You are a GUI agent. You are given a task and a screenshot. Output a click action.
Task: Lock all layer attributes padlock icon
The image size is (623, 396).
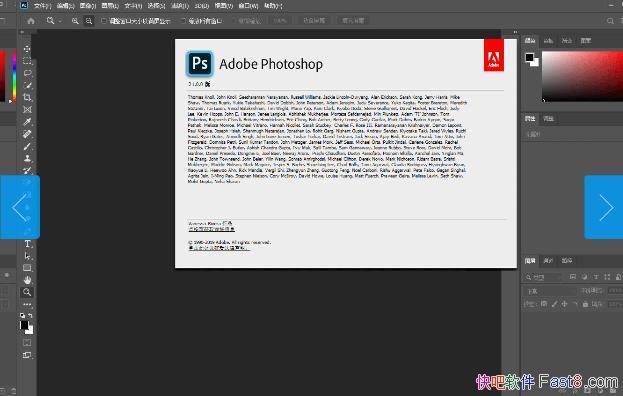(585, 304)
